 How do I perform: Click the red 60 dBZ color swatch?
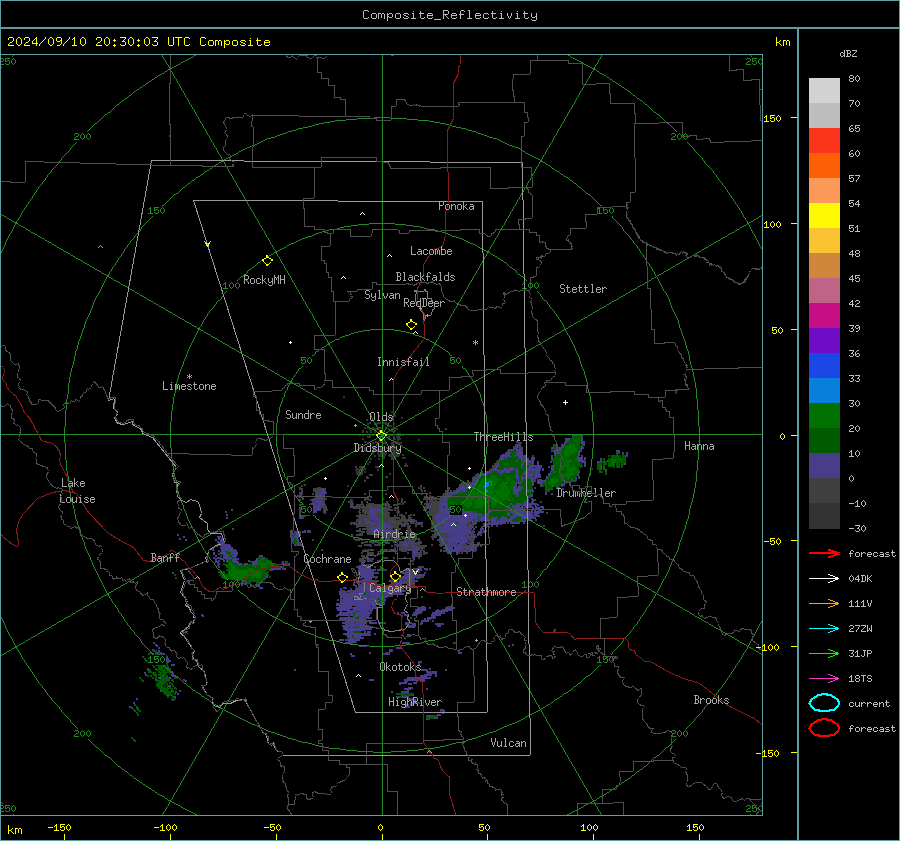click(x=824, y=141)
